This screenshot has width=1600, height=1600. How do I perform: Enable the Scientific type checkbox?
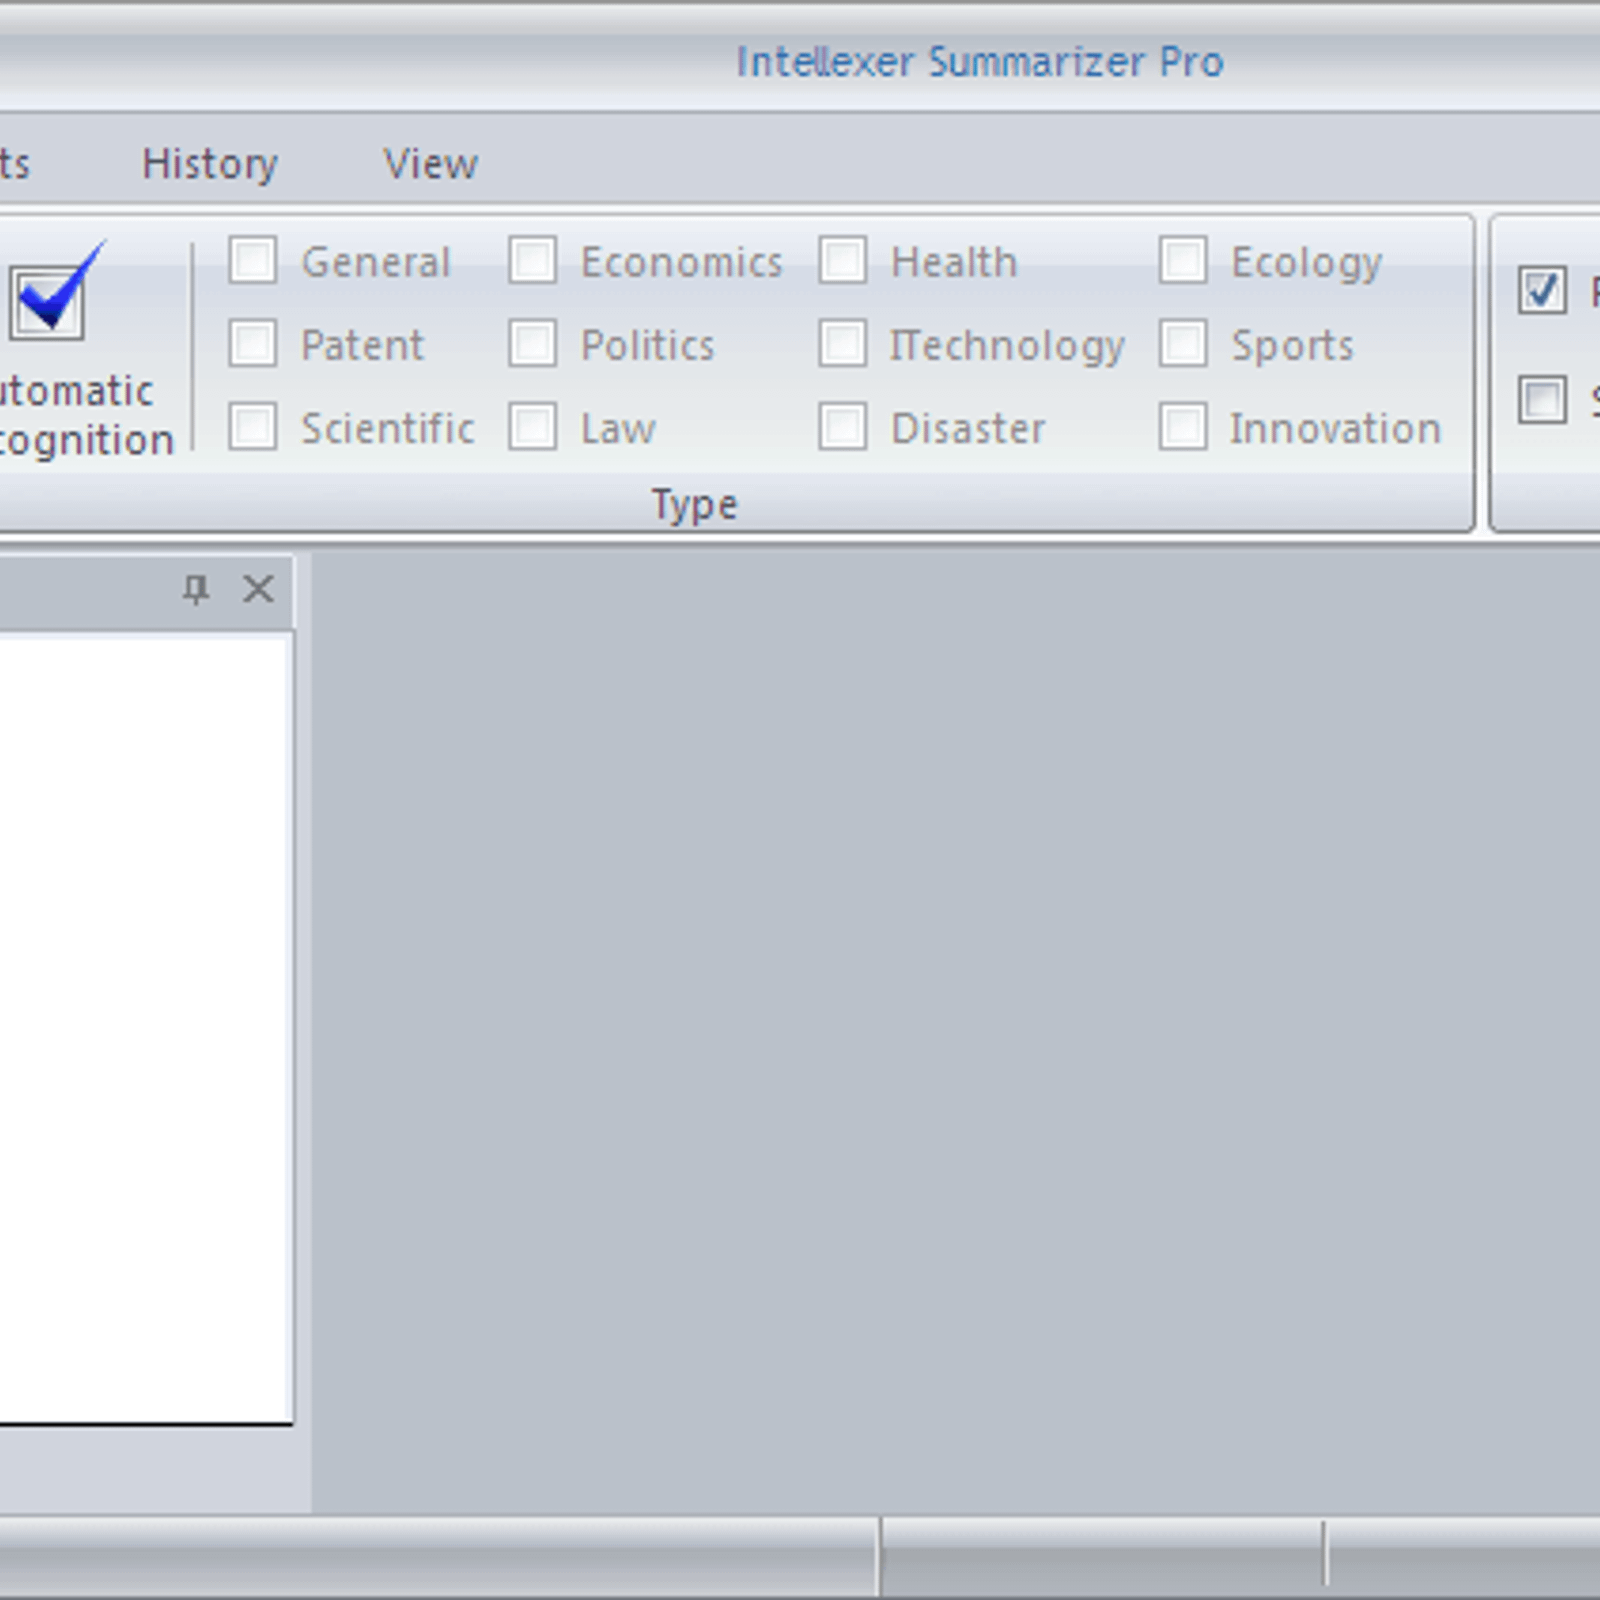point(253,427)
